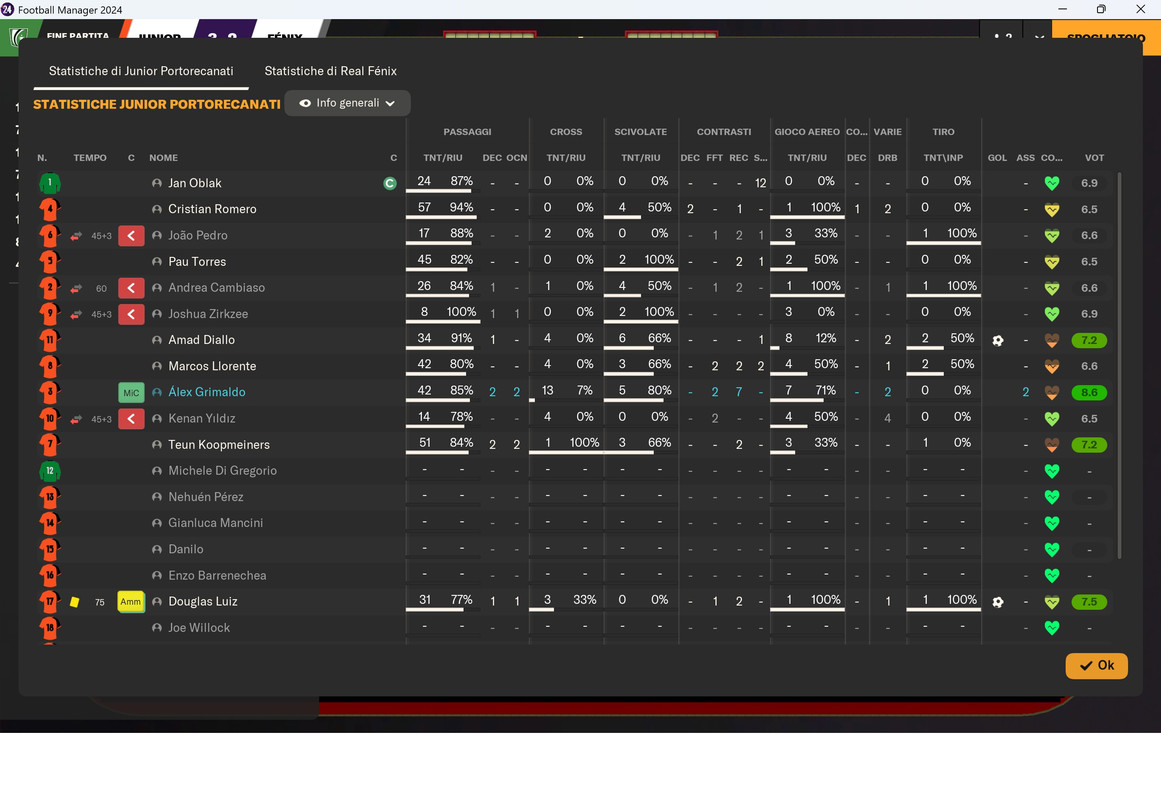Viewport: 1161px width, 800px height.
Task: Click Jan Oblak's green condition heart
Action: [x=1051, y=183]
